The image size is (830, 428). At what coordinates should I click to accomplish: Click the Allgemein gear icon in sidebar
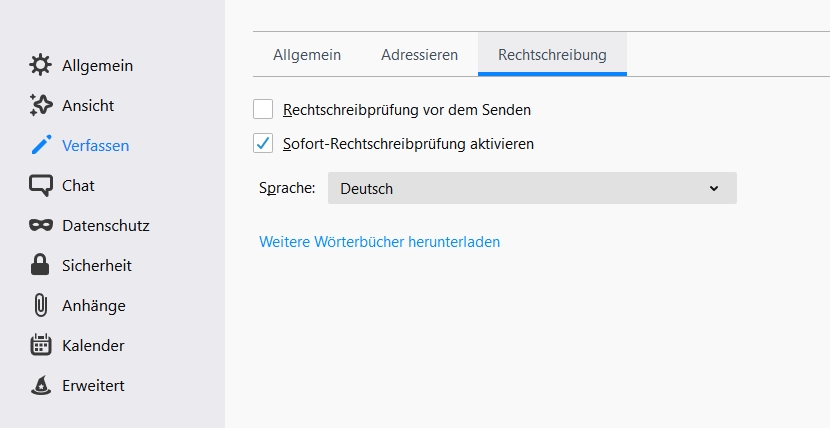coord(41,66)
